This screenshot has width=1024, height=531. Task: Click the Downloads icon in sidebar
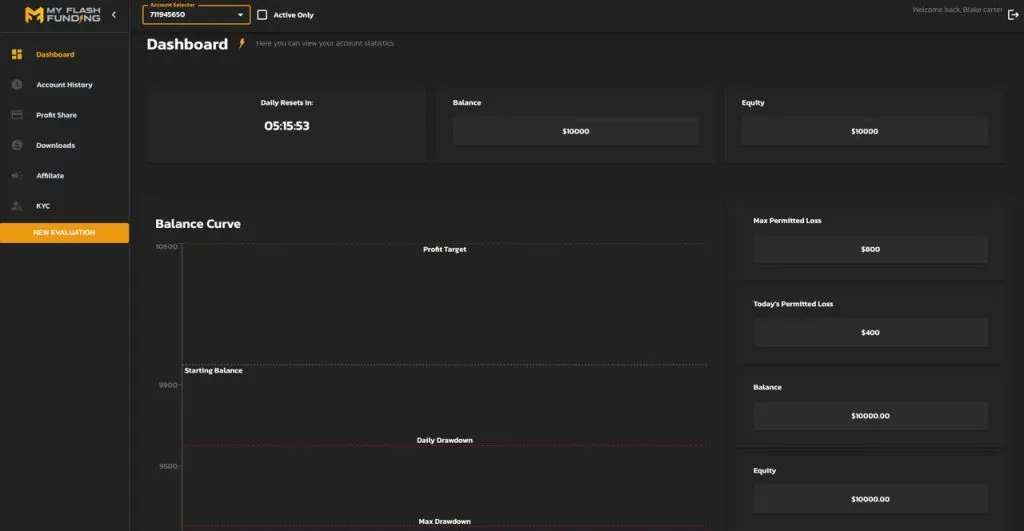(17, 145)
